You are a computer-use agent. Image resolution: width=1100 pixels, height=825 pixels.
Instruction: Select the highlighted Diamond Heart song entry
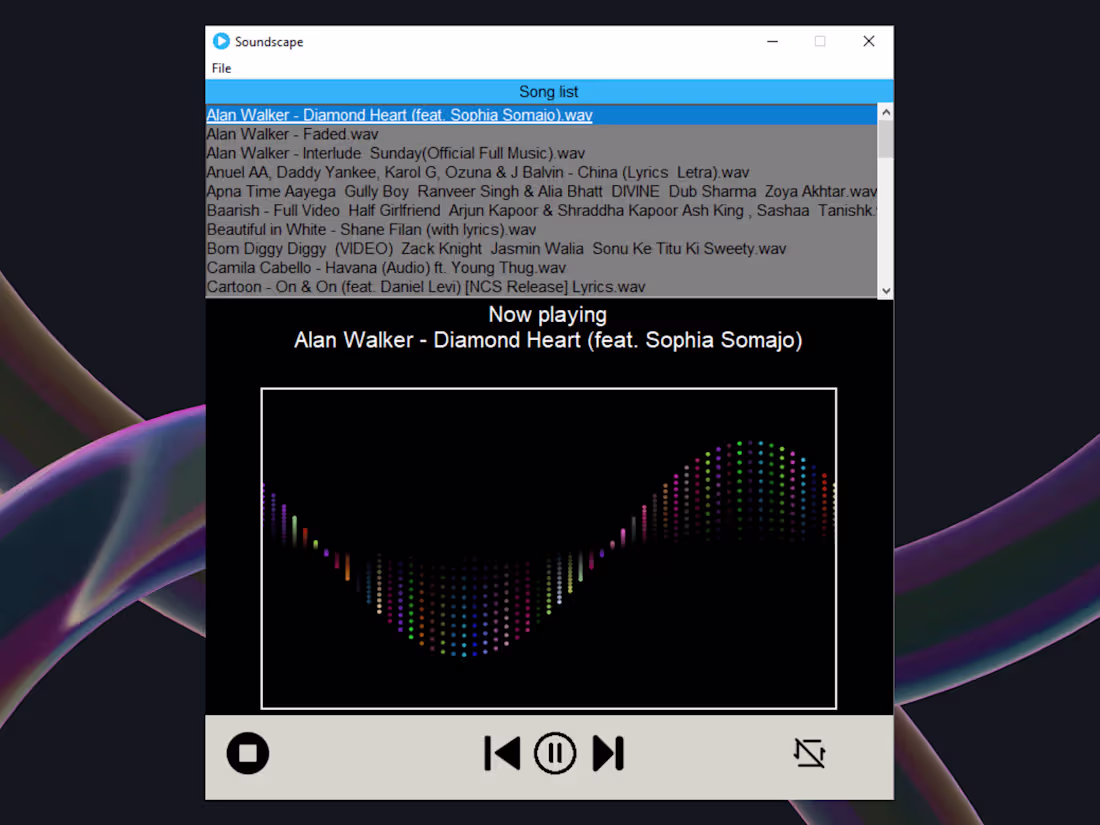tap(399, 115)
